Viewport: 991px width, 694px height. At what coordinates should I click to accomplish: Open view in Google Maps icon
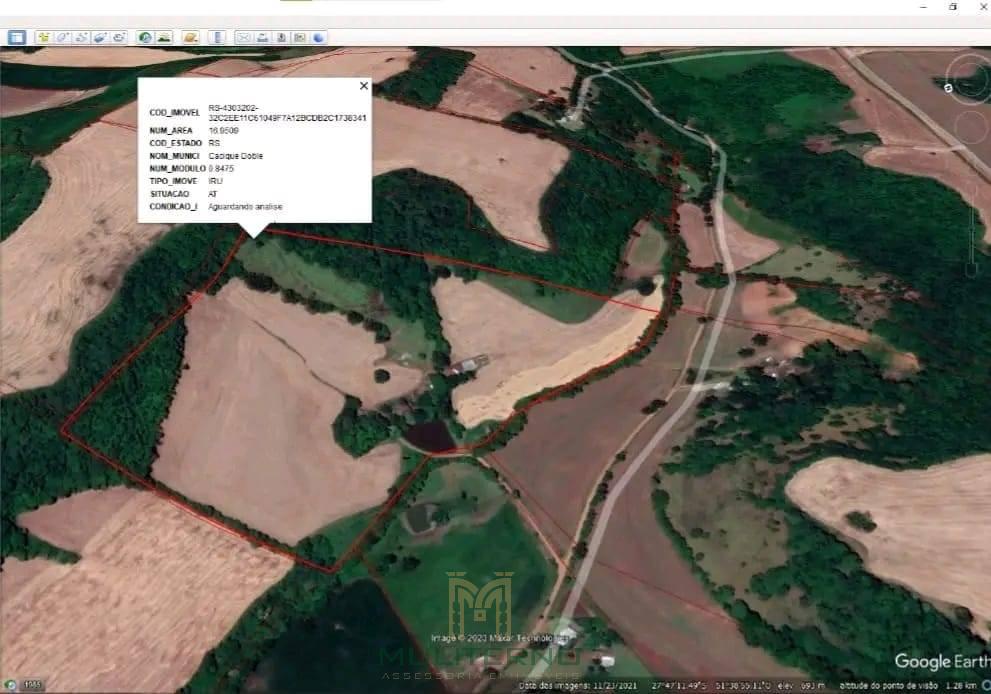(x=300, y=37)
